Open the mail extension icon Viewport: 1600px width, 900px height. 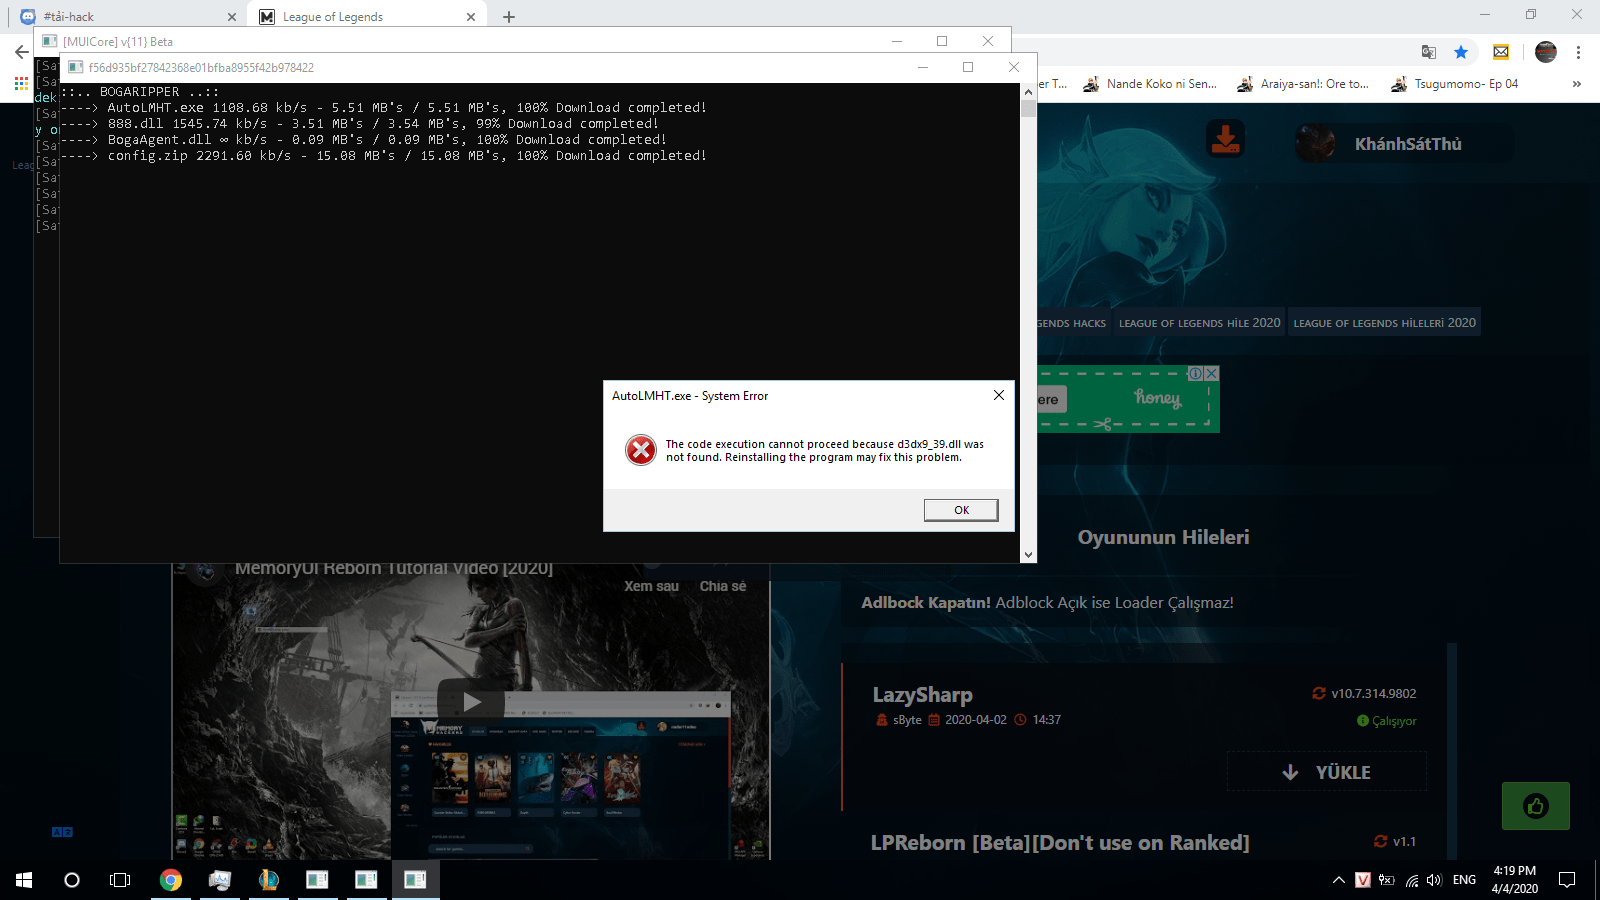pyautogui.click(x=1501, y=52)
